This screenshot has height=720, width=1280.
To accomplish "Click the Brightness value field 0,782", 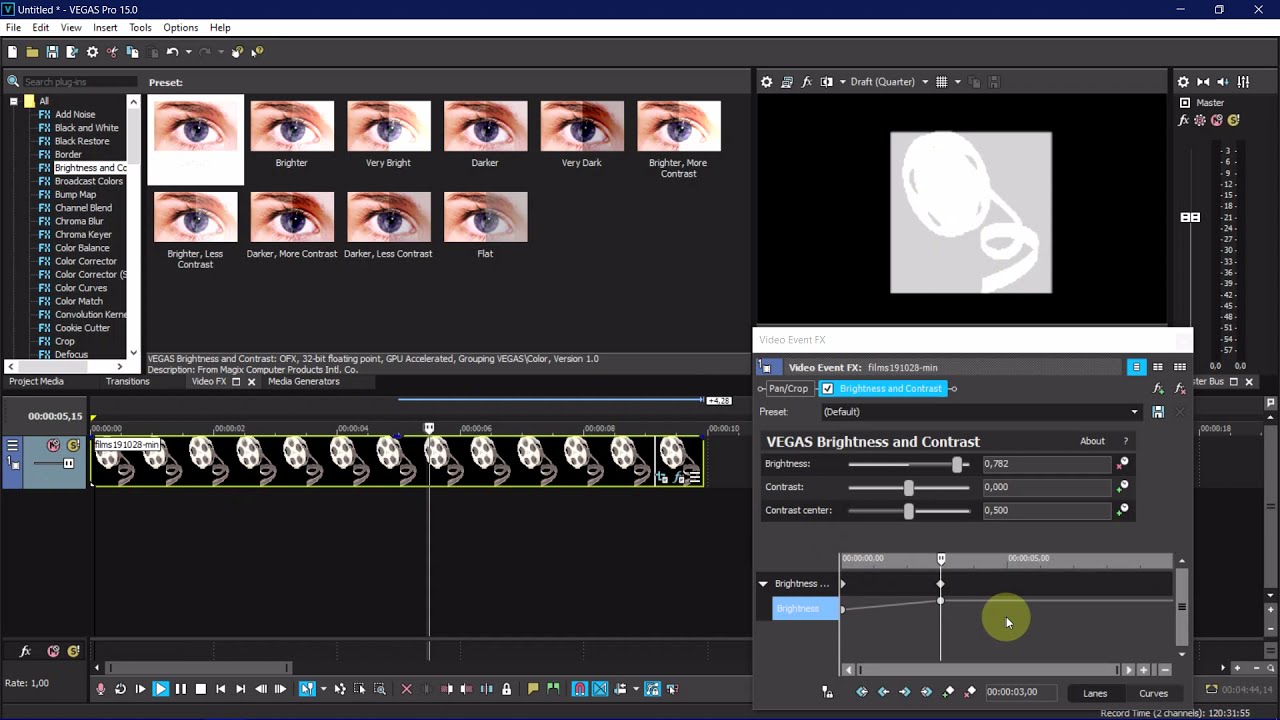I will (1046, 464).
